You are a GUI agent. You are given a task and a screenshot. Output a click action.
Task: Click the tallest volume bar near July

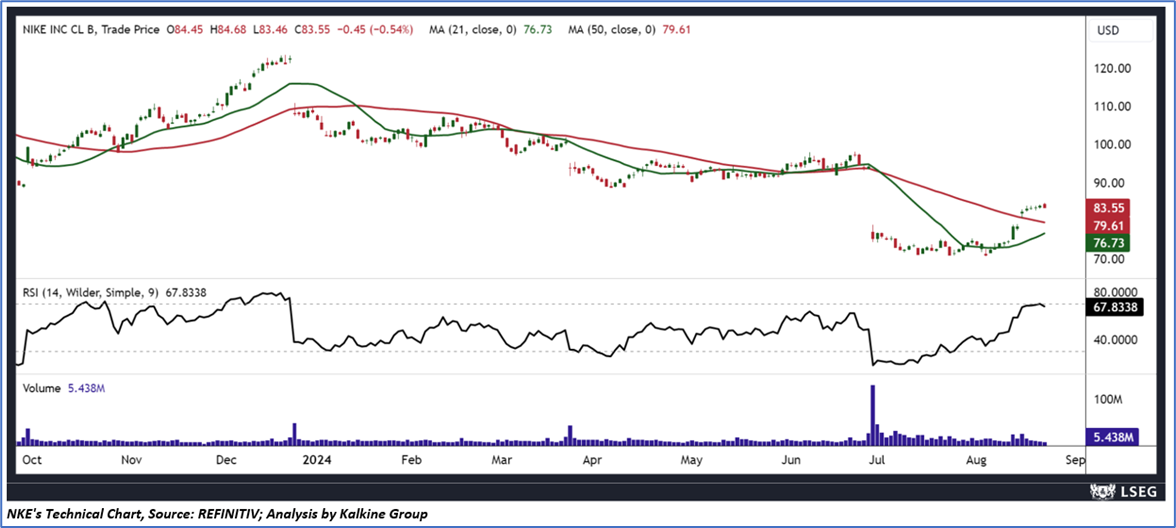pos(872,415)
